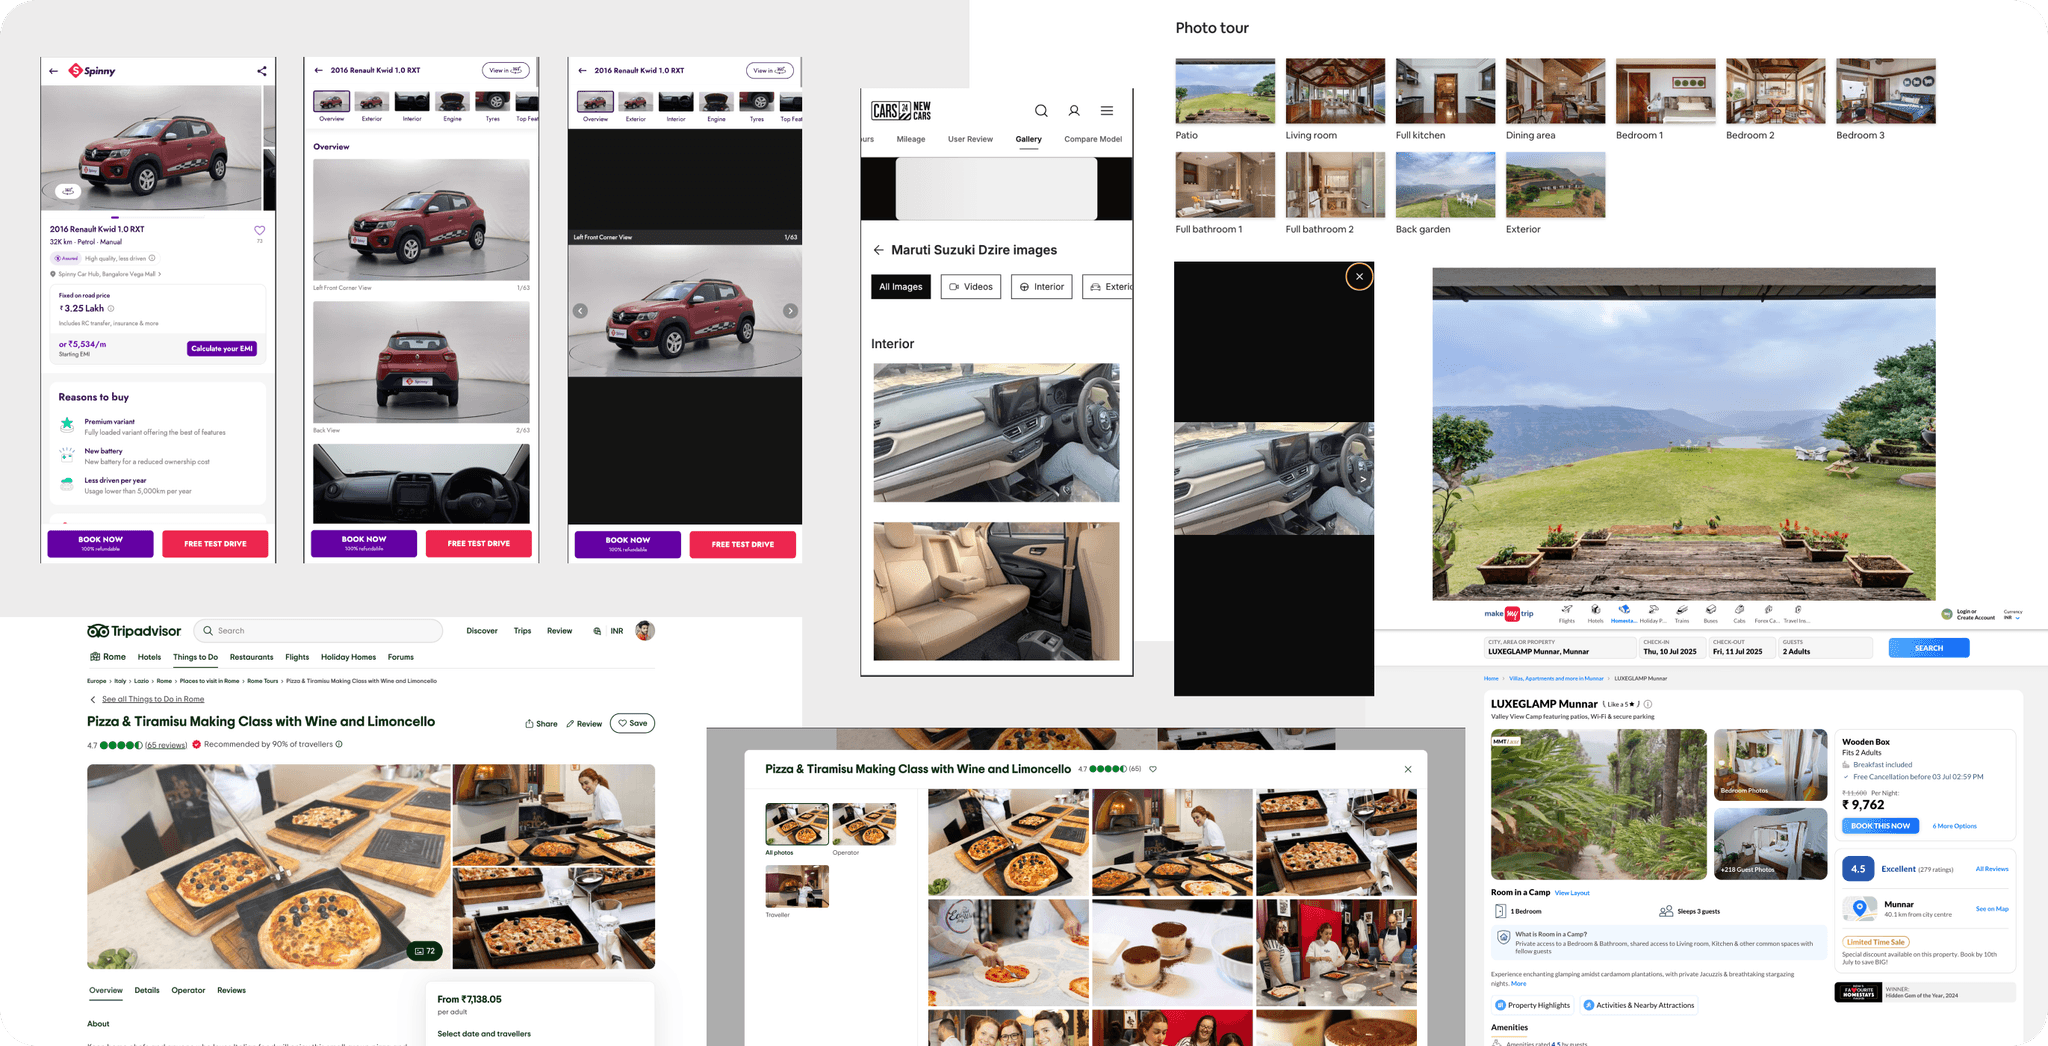Select the MakeMyTrip Trains icon
Viewport: 2048px width, 1046px height.
coord(1682,613)
